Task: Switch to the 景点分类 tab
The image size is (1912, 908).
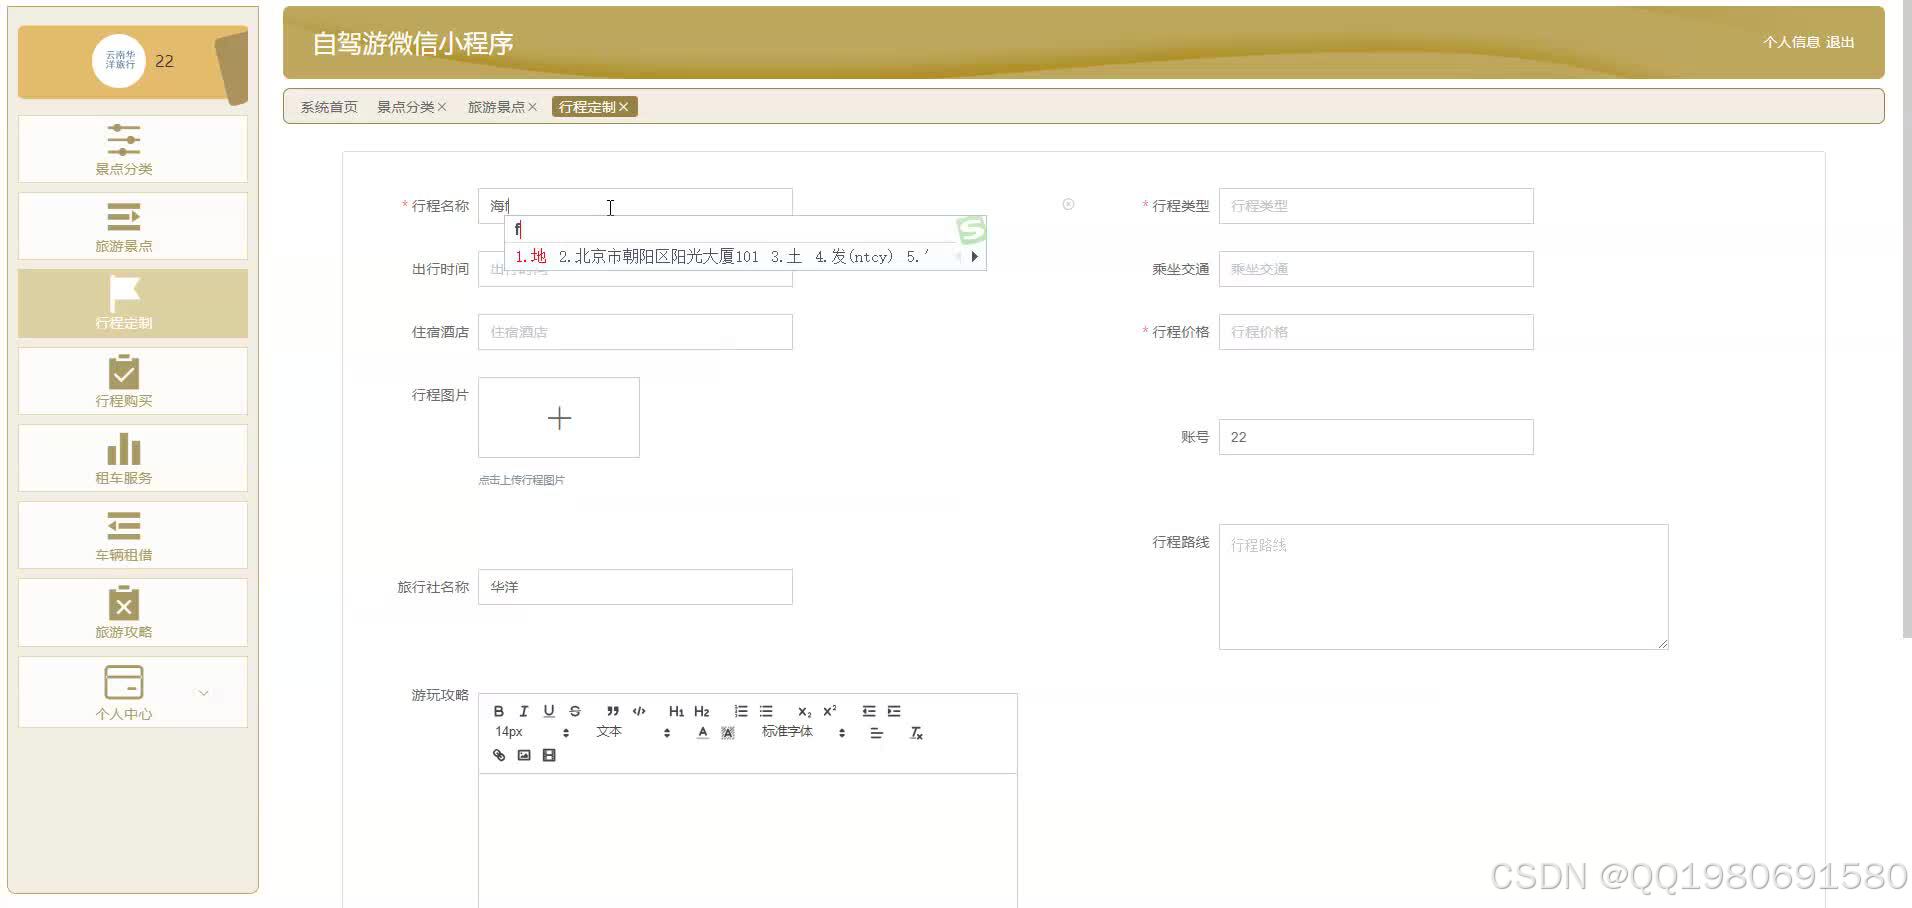Action: (405, 107)
